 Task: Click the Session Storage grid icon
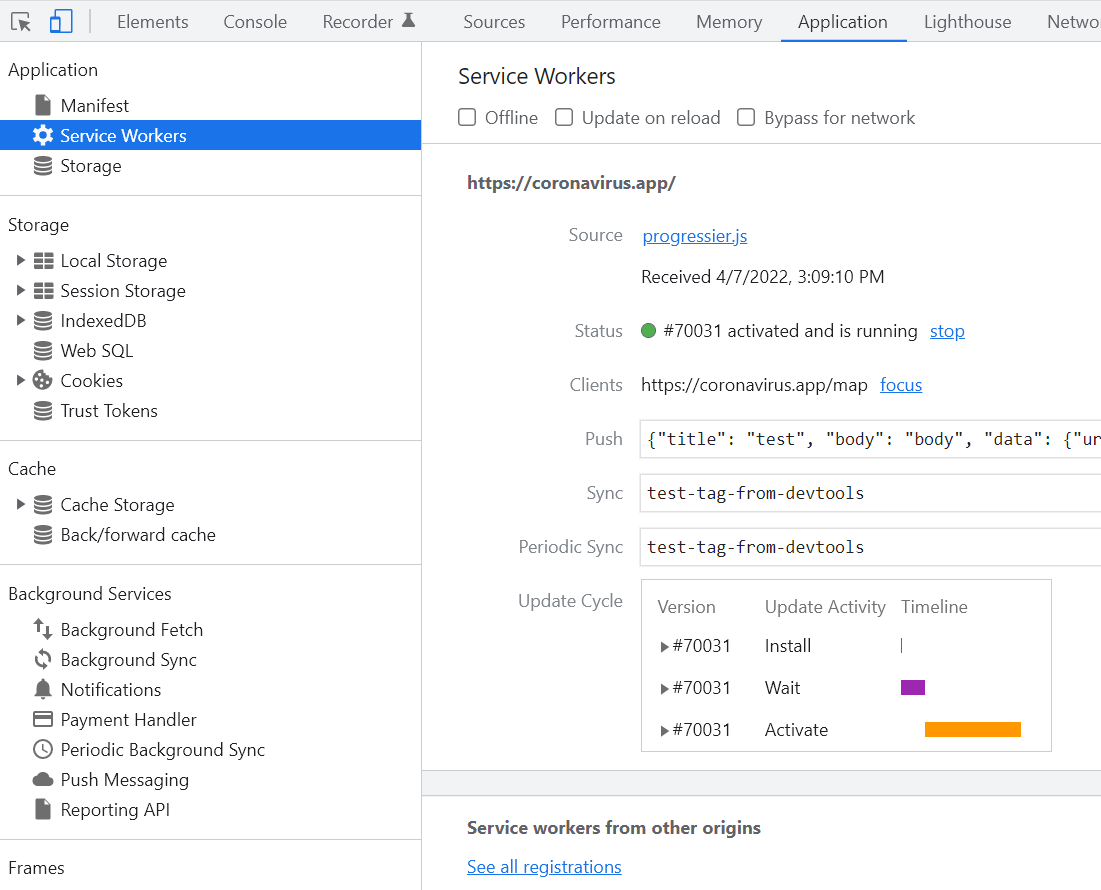point(44,291)
